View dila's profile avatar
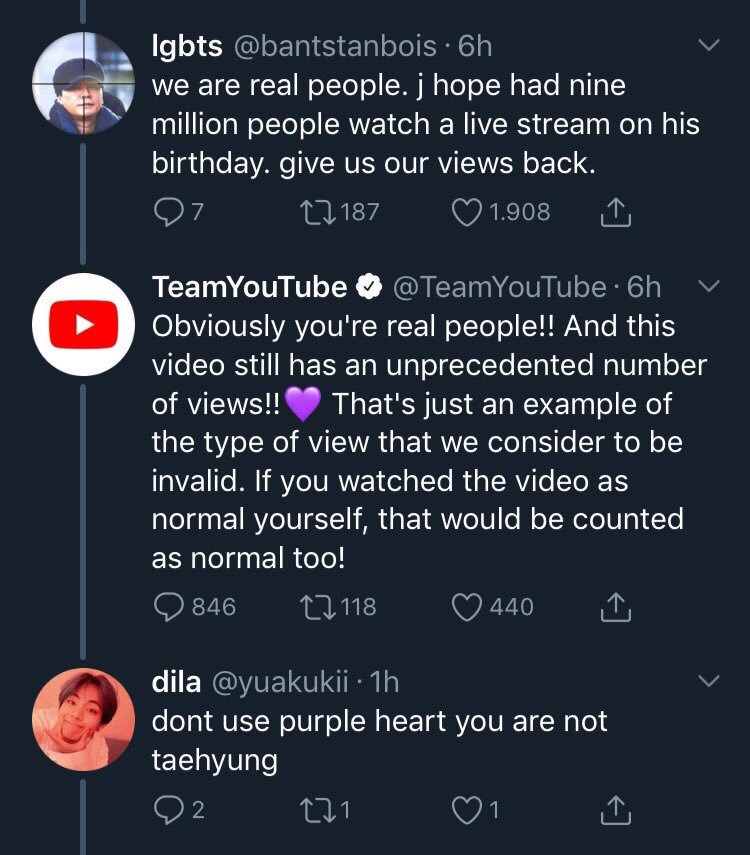This screenshot has height=855, width=750. (x=83, y=719)
